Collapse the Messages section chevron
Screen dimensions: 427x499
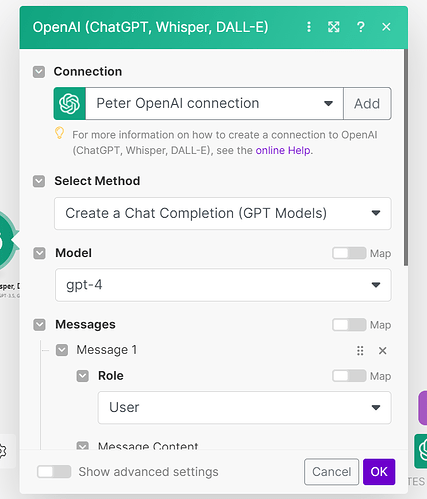click(x=39, y=325)
